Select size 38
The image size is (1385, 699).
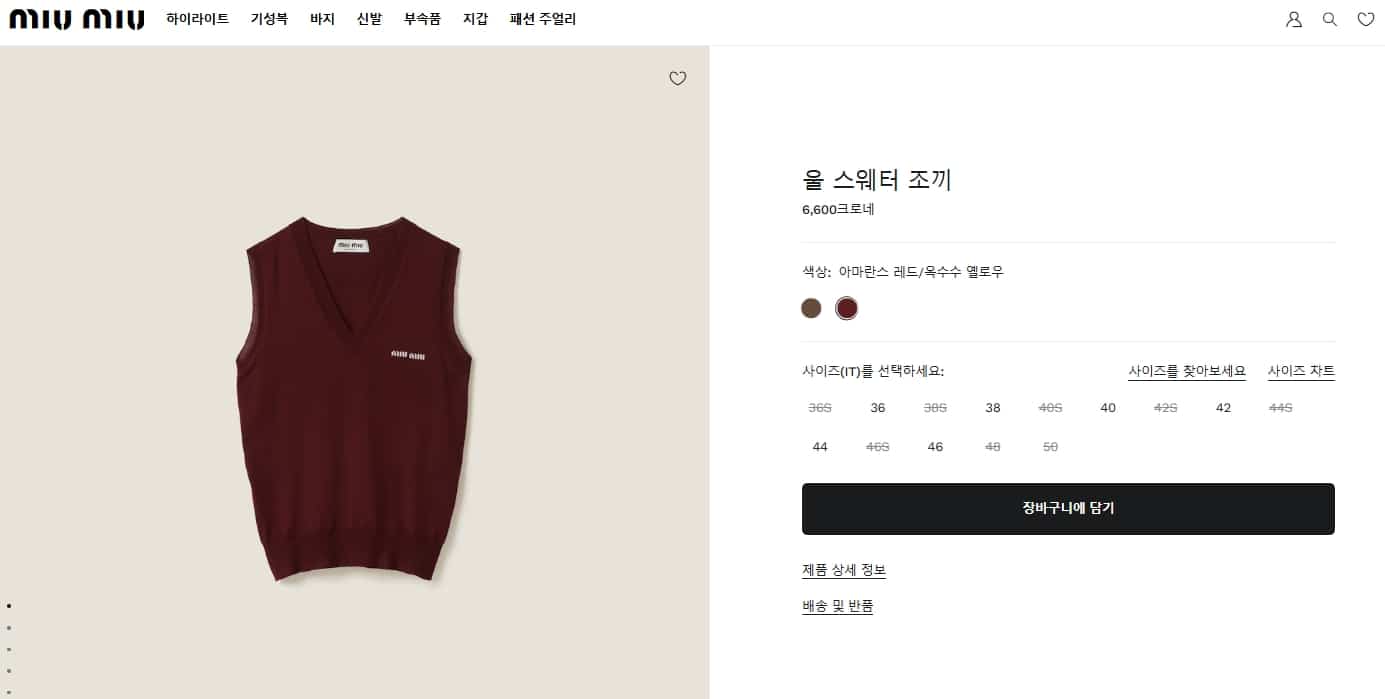(x=993, y=408)
